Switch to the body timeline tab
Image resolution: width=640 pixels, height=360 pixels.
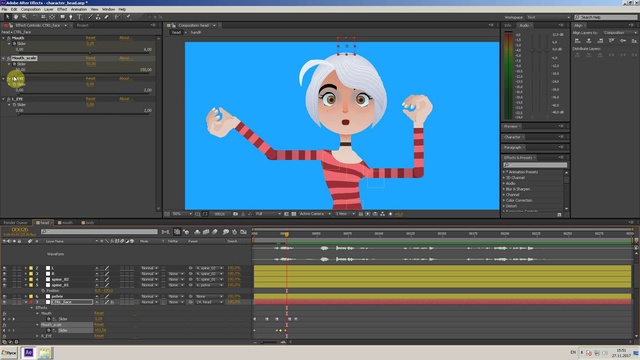pyautogui.click(x=89, y=223)
